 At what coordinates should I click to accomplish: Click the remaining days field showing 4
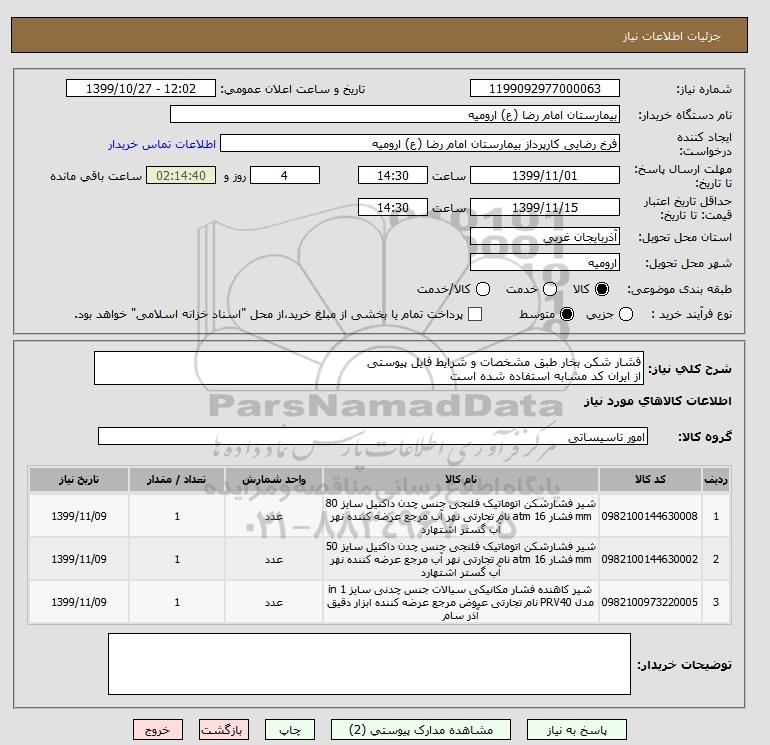tap(285, 175)
